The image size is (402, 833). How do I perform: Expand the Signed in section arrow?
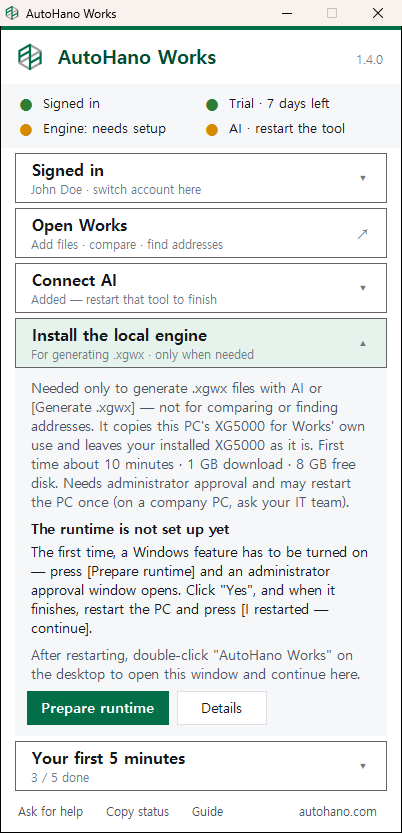pos(363,178)
